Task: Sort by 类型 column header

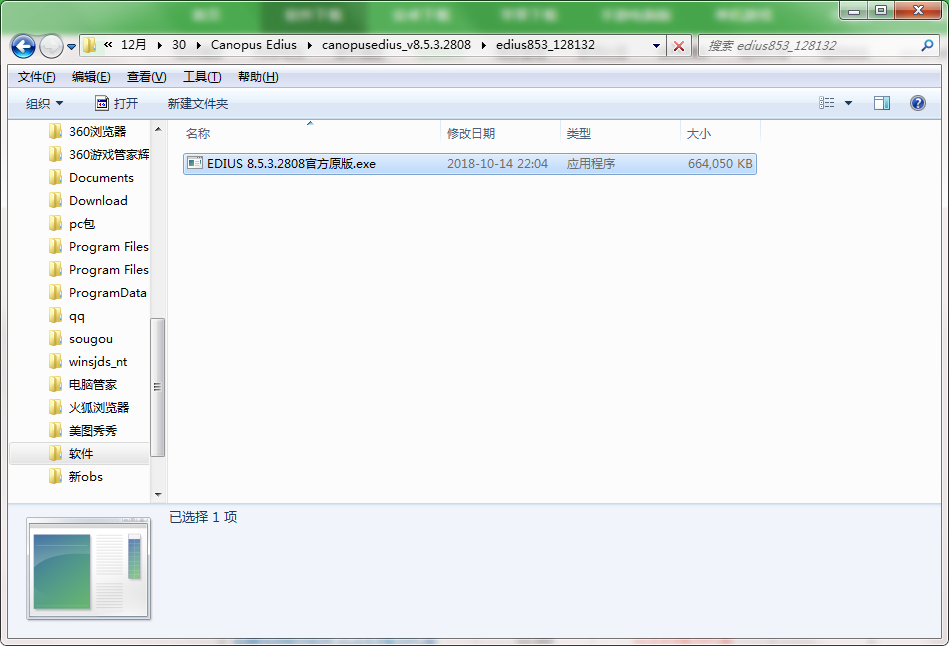Action: [x=620, y=133]
